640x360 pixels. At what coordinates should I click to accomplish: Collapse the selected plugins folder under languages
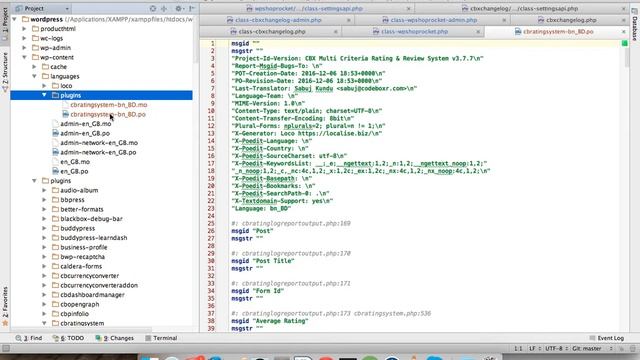tap(44, 95)
